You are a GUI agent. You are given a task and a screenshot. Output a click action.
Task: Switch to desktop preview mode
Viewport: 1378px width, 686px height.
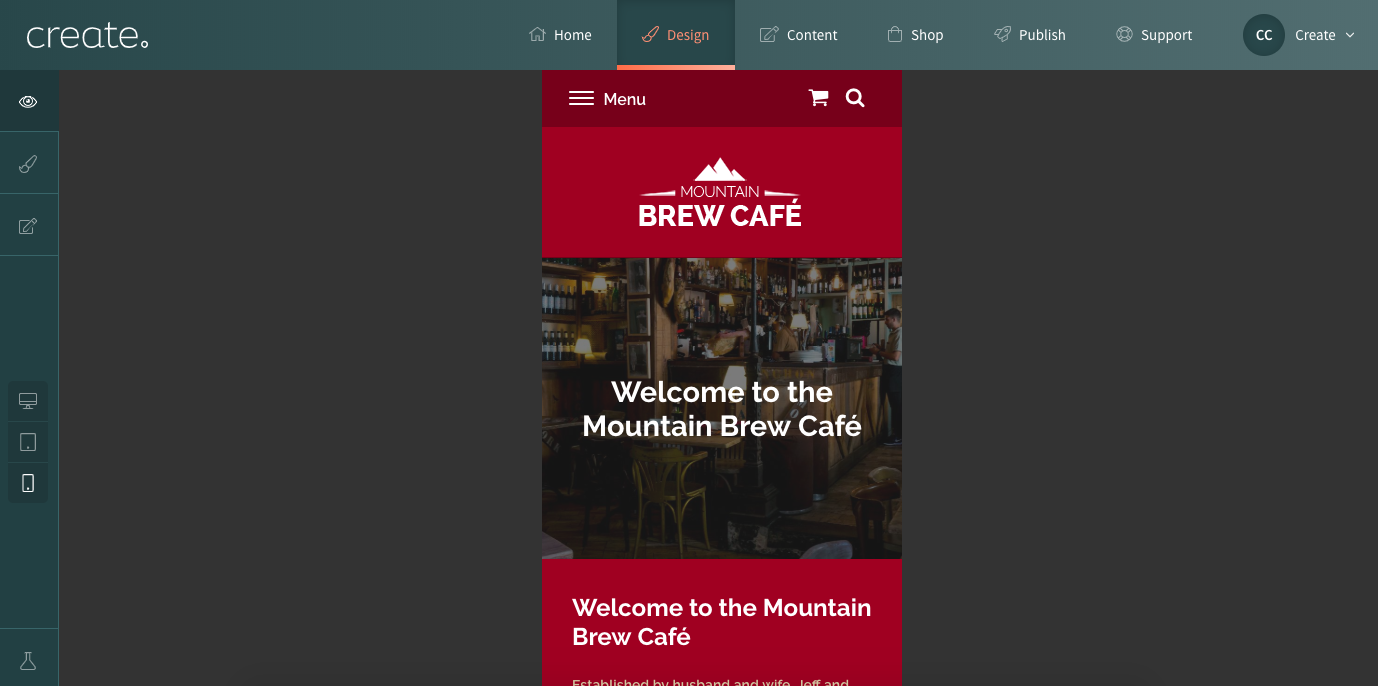[x=28, y=401]
